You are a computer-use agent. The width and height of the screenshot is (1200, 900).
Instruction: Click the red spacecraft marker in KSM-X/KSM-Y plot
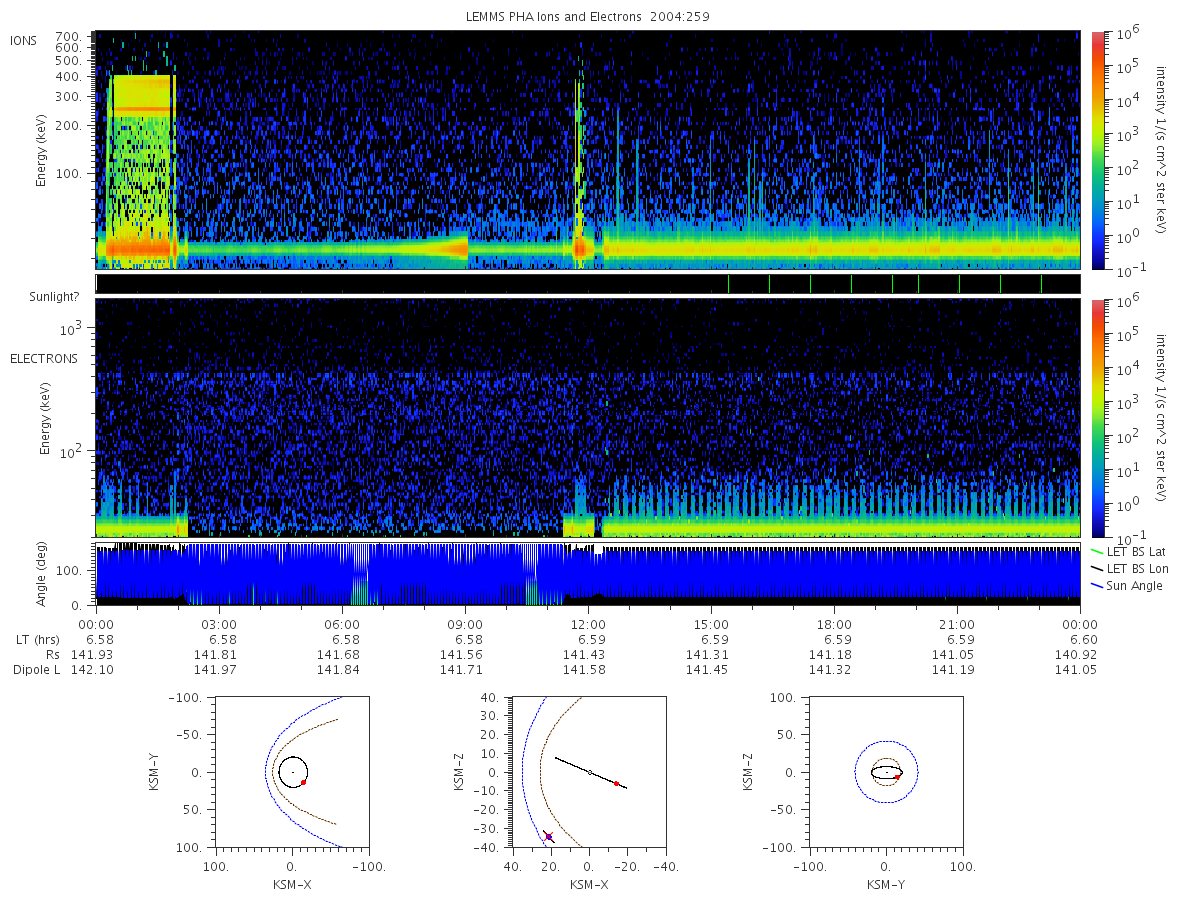pyautogui.click(x=303, y=782)
